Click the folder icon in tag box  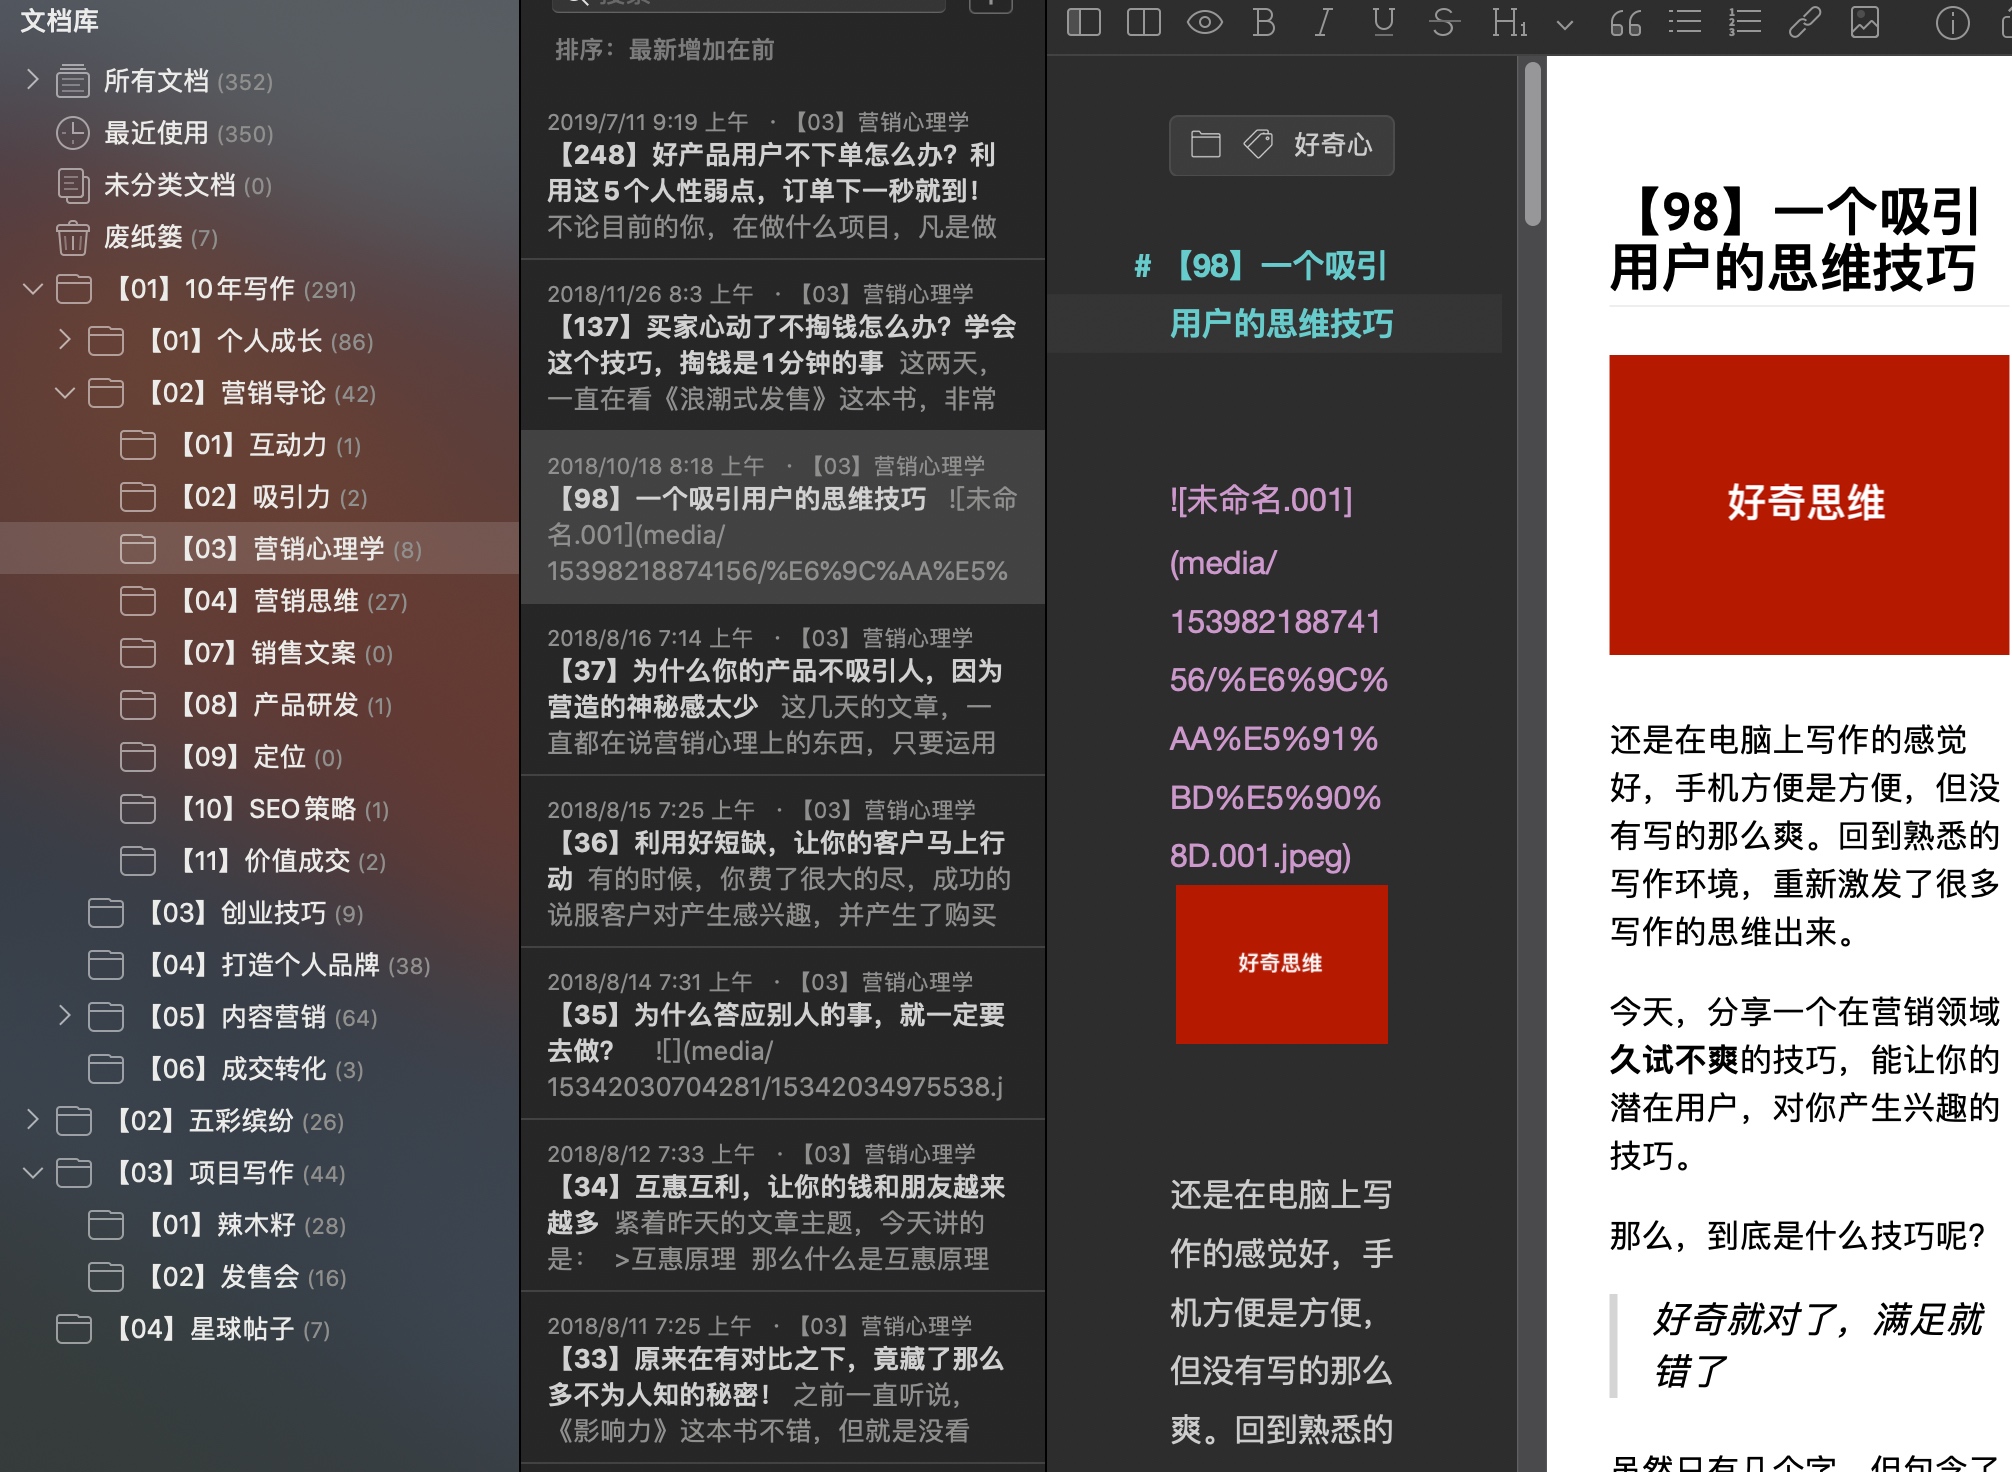pos(1205,145)
